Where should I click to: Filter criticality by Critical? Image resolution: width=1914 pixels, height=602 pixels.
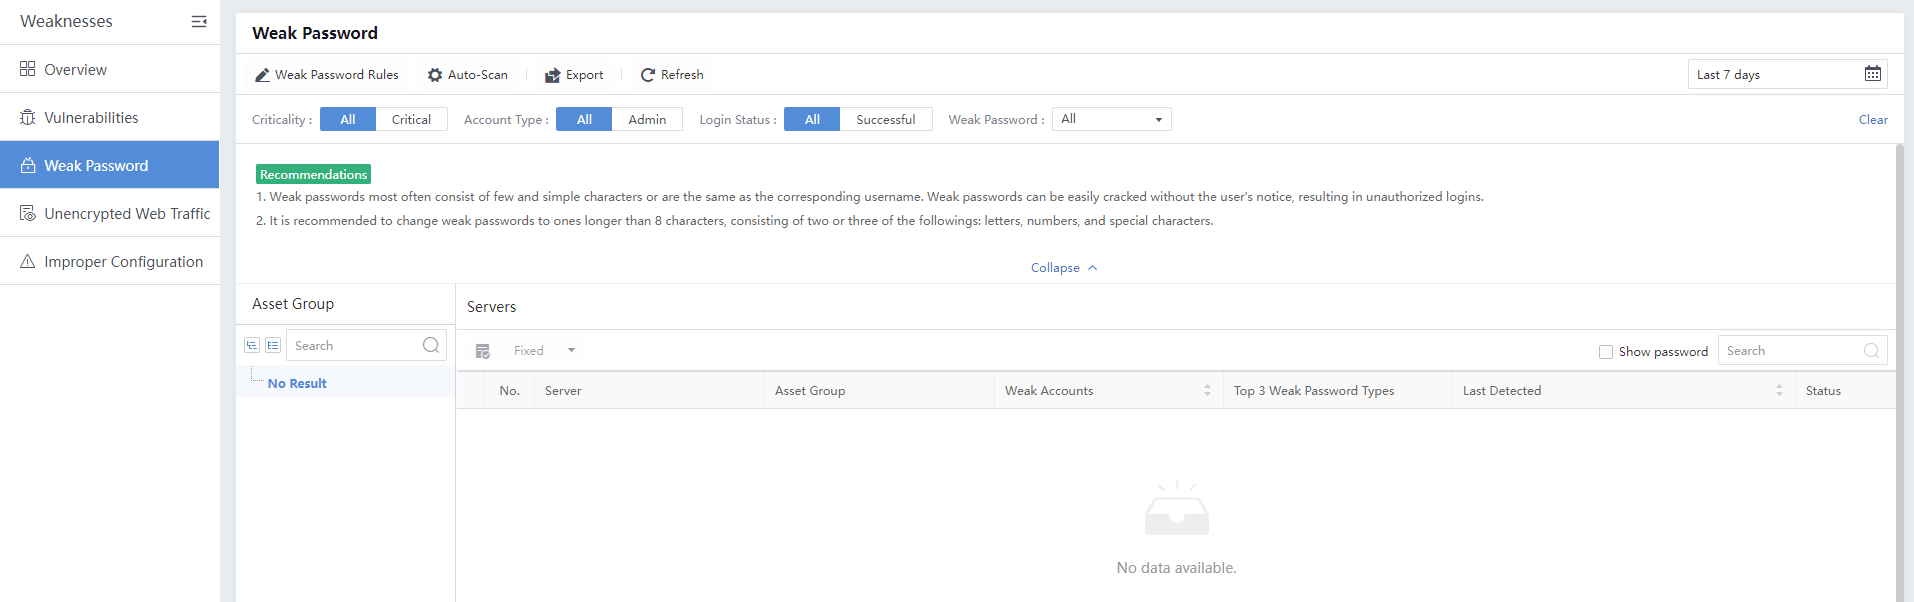tap(411, 119)
